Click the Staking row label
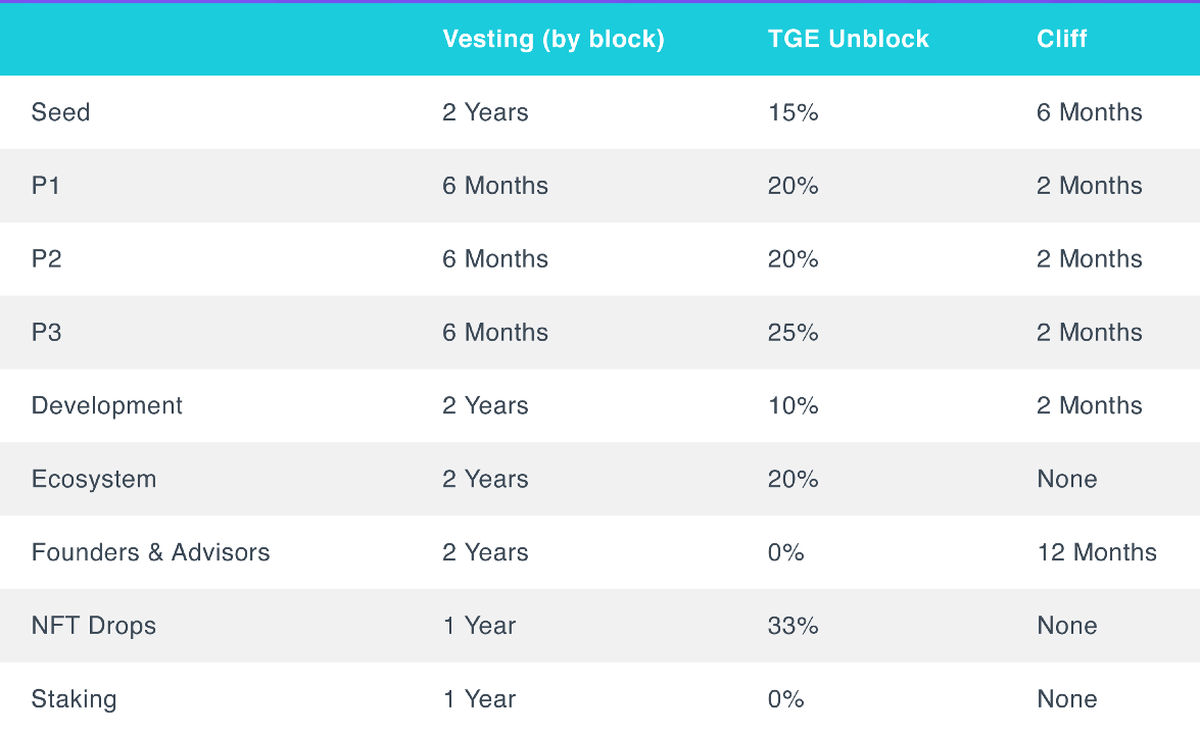 pos(74,699)
